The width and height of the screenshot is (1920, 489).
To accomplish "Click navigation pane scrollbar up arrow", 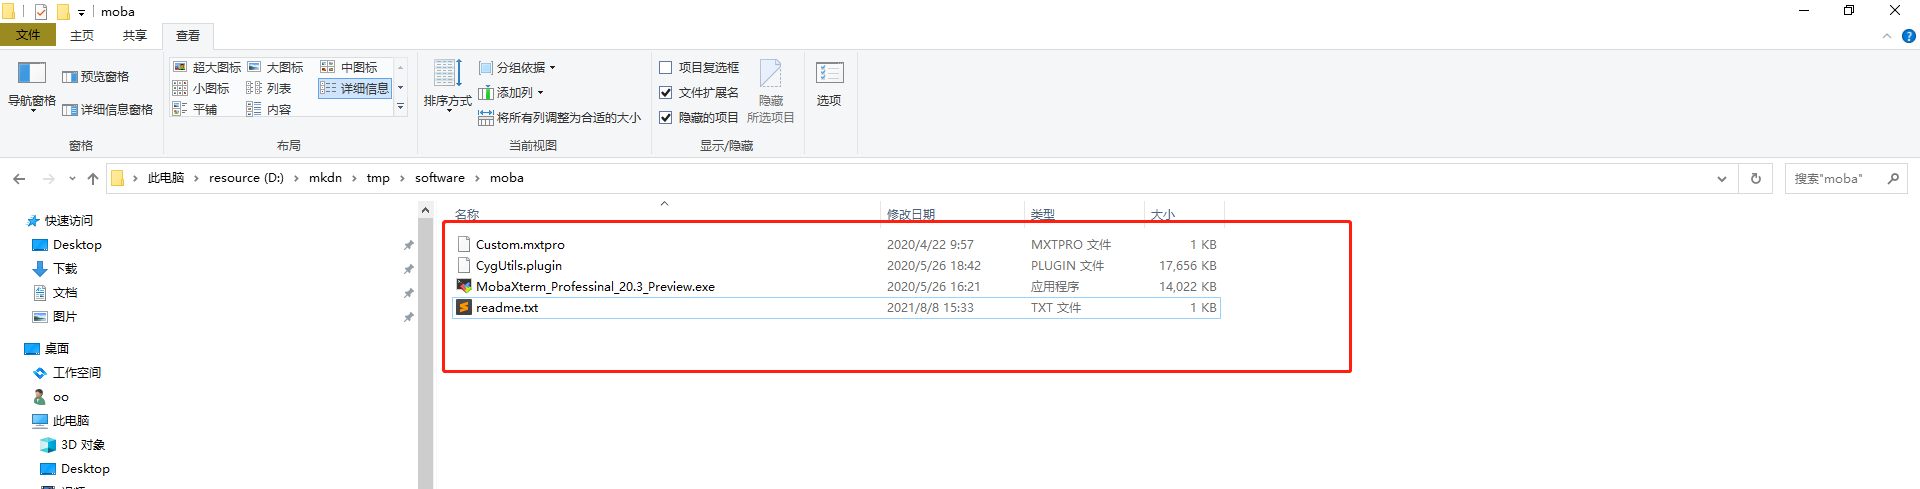I will (425, 210).
